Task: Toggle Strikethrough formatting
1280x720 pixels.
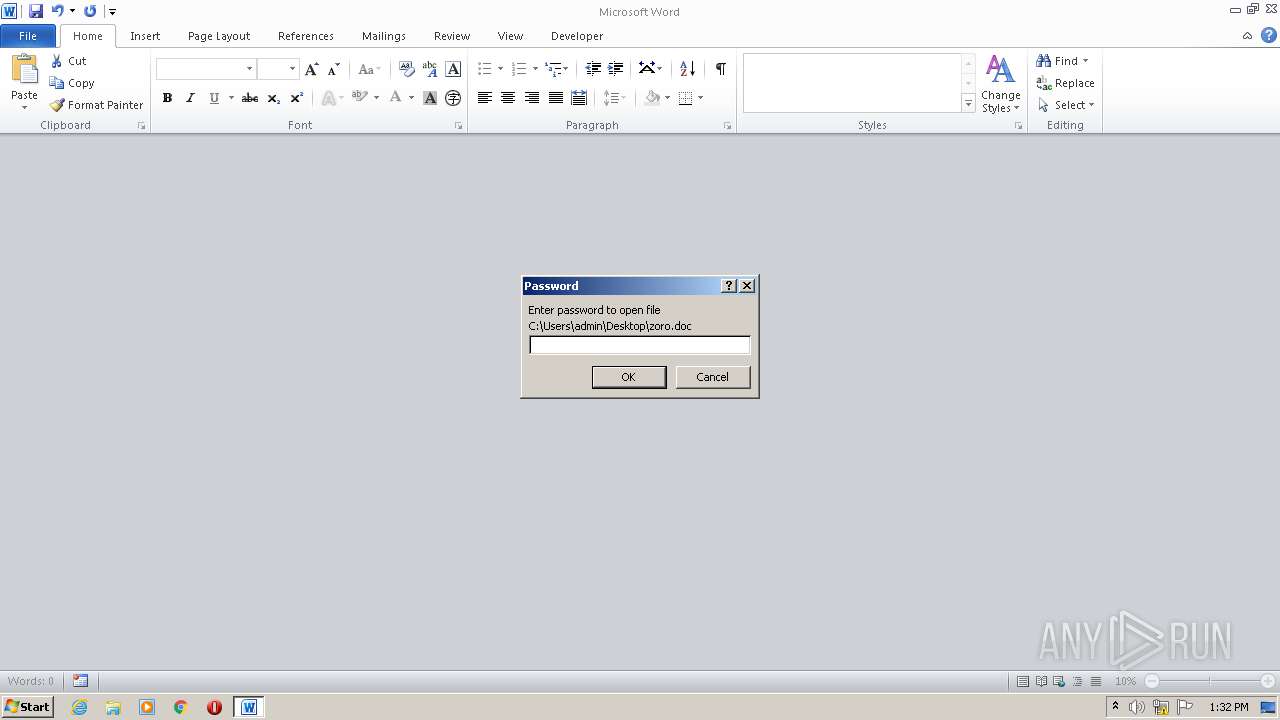Action: [x=250, y=98]
